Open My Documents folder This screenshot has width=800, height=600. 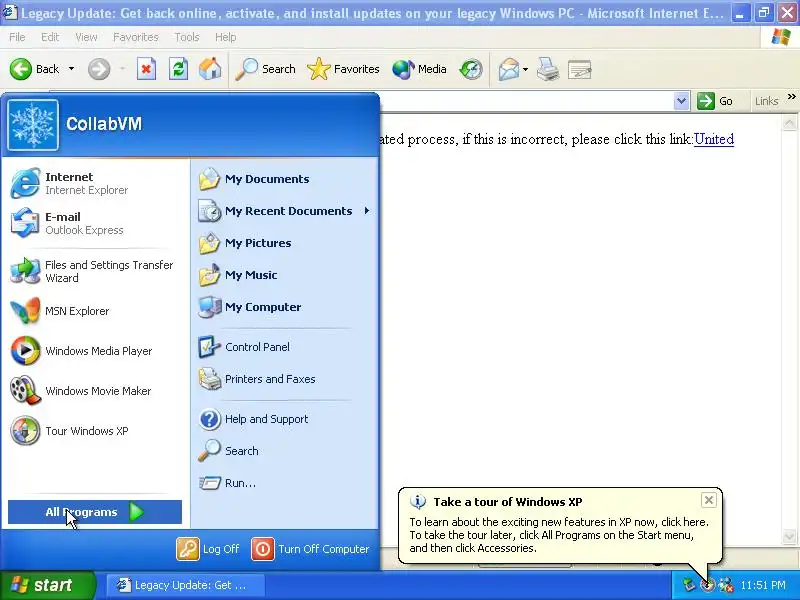click(x=284, y=179)
